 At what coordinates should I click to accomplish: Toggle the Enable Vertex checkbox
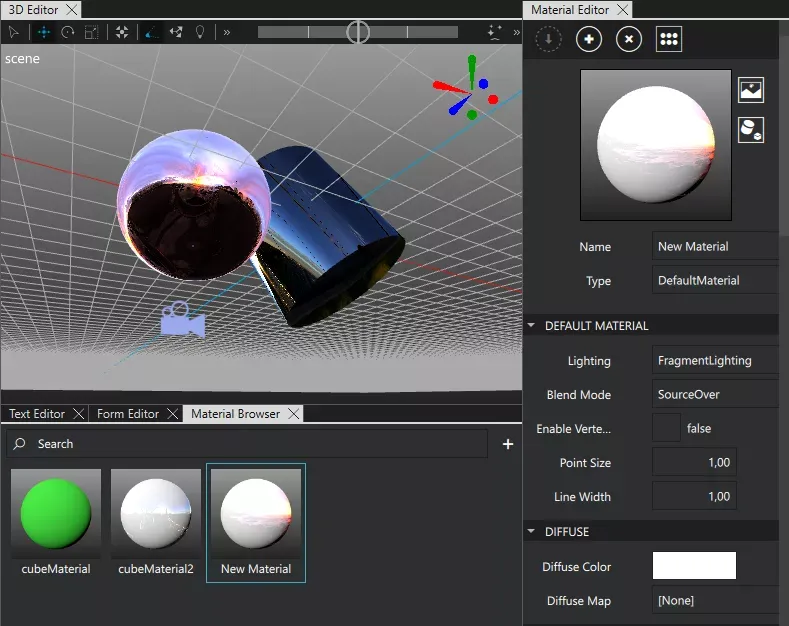point(666,428)
